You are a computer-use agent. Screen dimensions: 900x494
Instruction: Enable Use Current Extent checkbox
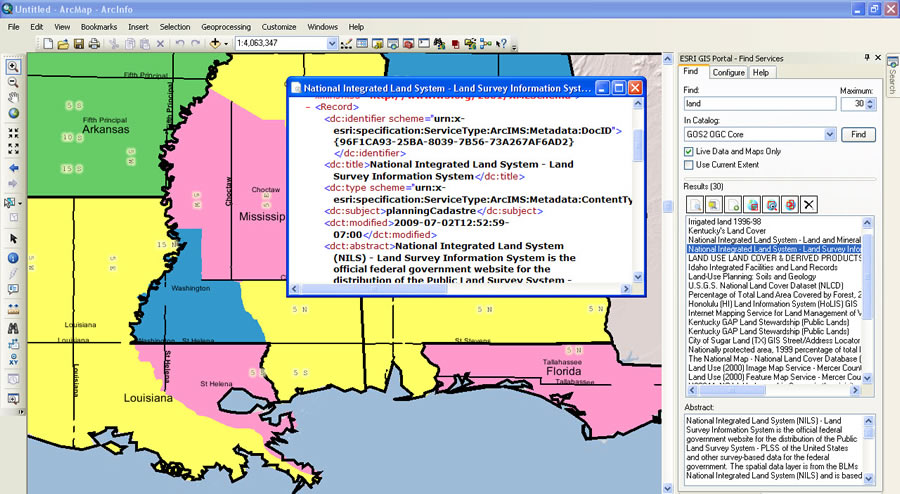[689, 165]
